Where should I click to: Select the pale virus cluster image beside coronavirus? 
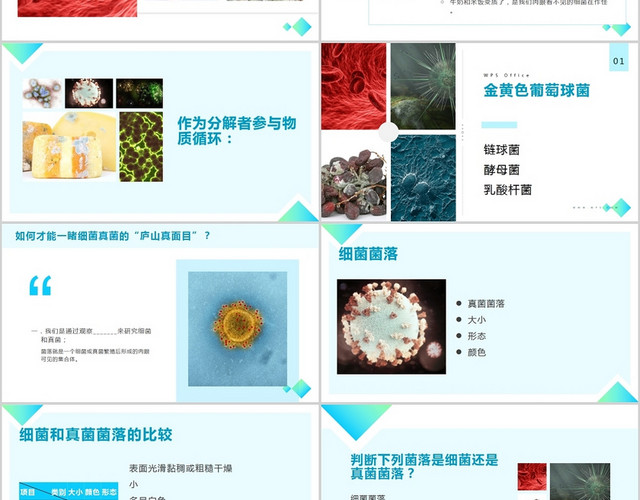42,93
